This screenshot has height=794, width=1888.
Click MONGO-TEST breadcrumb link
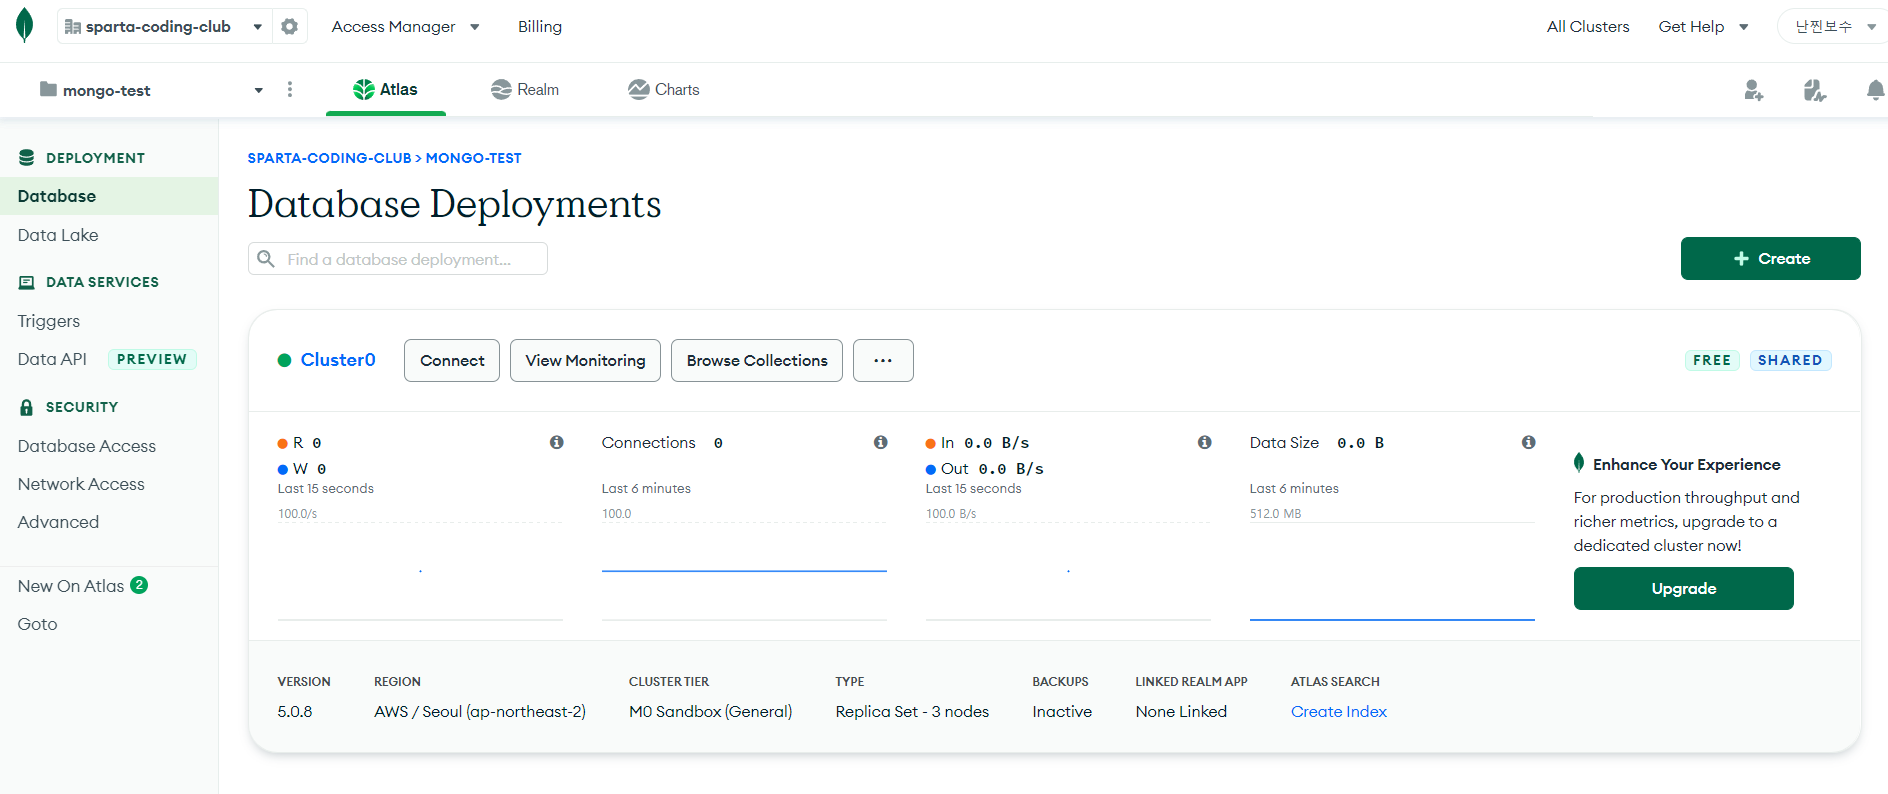coord(474,158)
